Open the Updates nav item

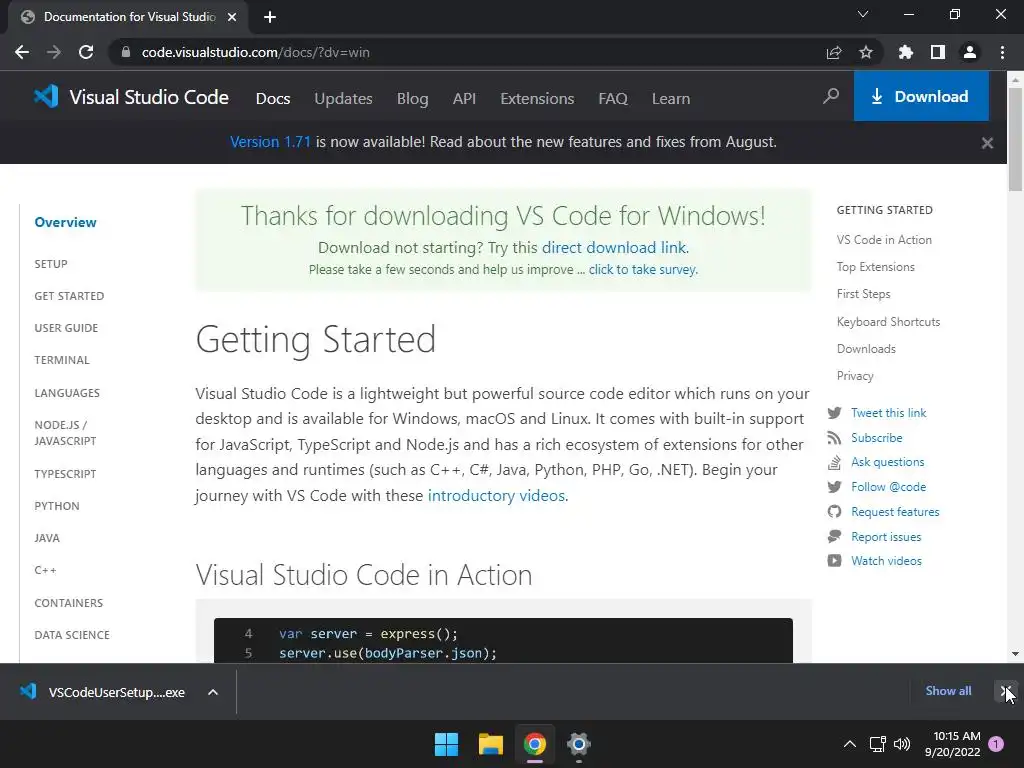344,99
